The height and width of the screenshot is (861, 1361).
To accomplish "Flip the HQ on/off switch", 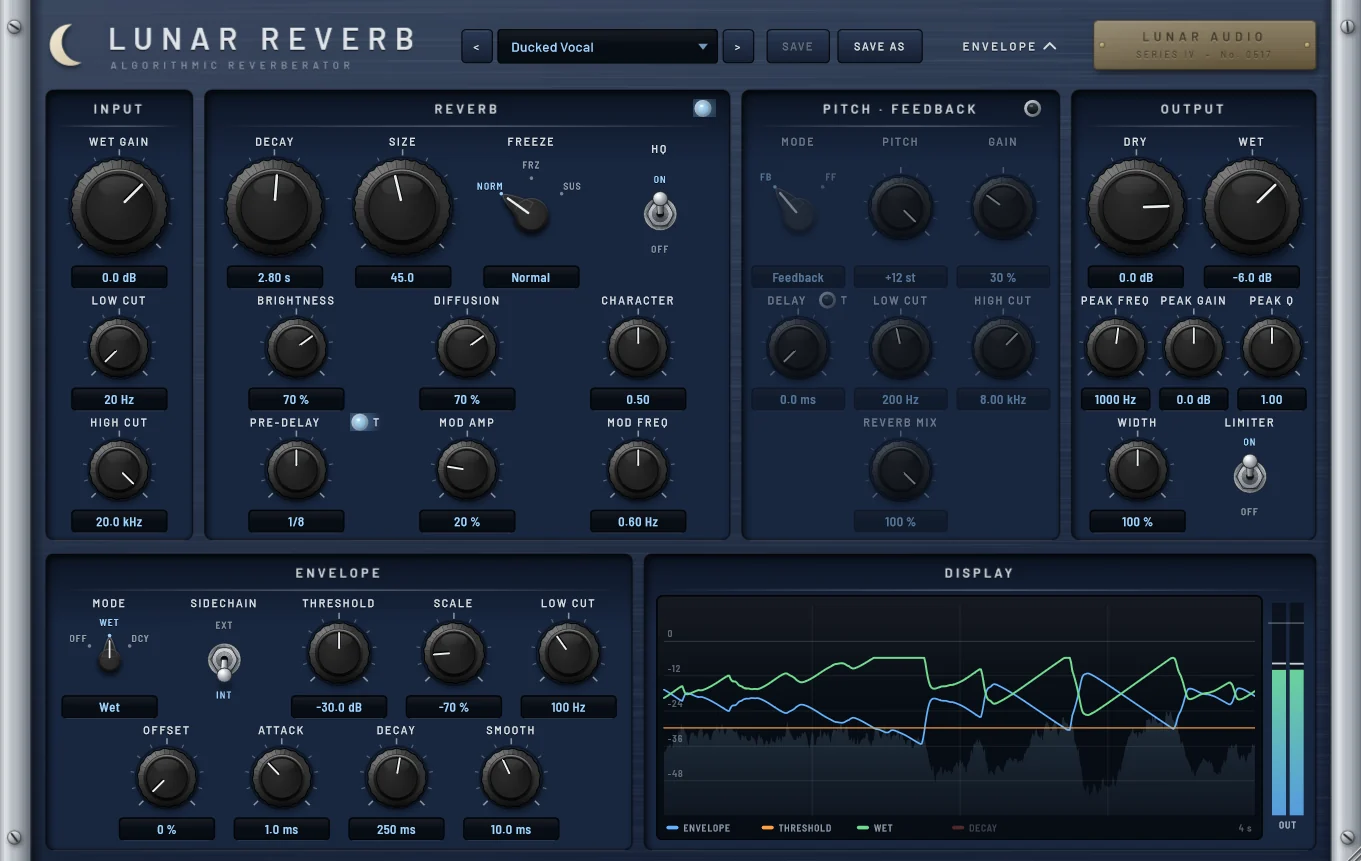I will tap(659, 213).
